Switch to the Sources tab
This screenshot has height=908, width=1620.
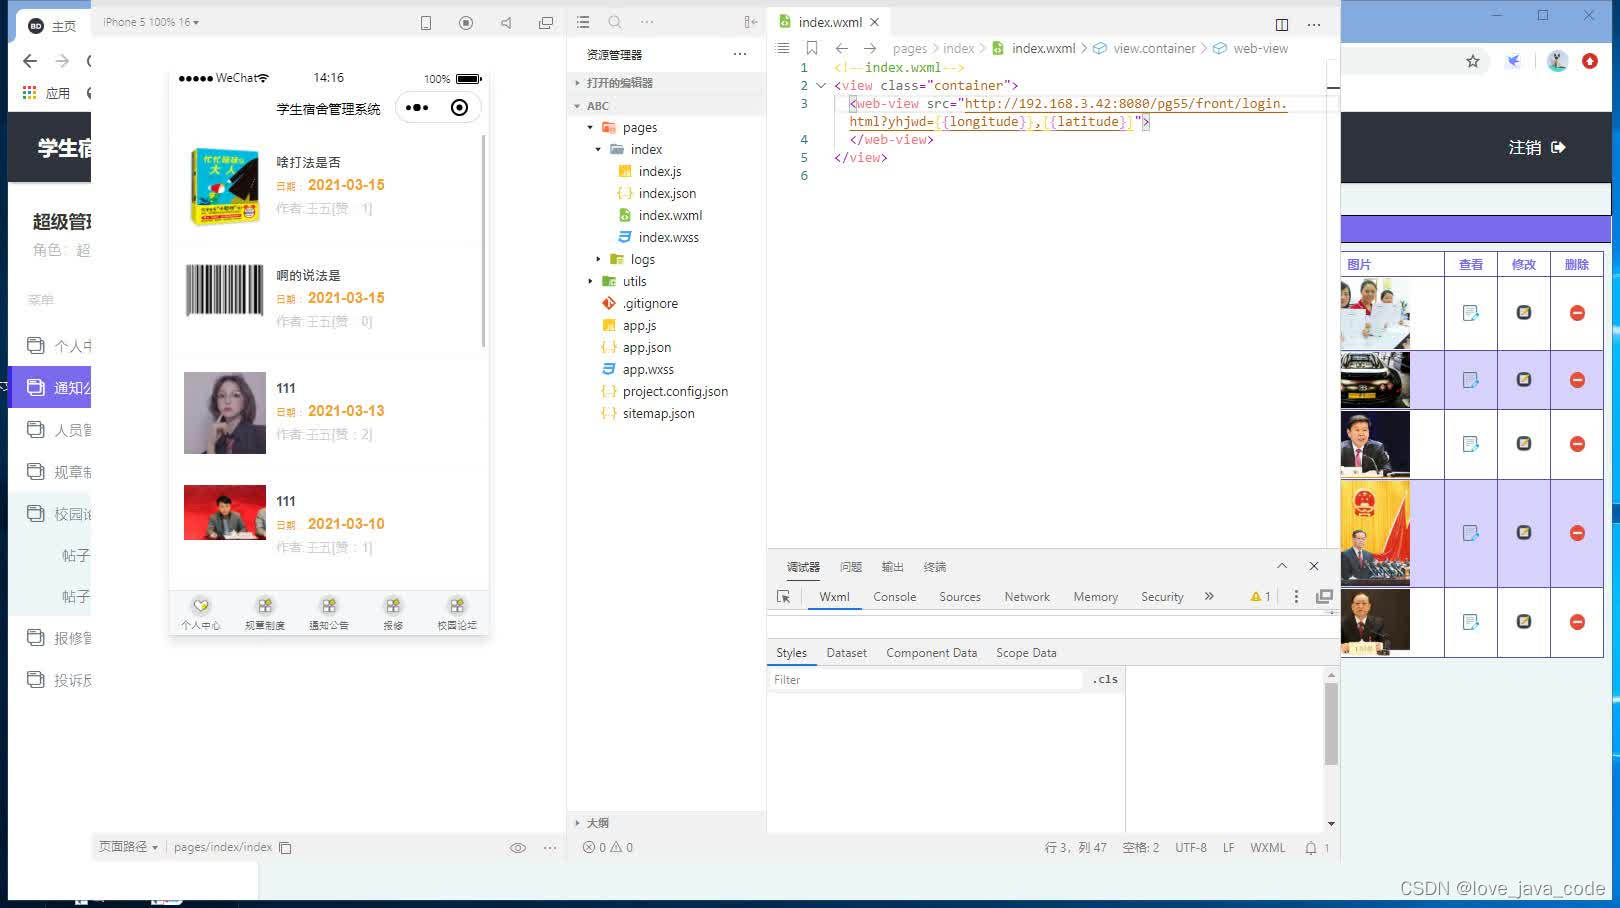pyautogui.click(x=960, y=597)
